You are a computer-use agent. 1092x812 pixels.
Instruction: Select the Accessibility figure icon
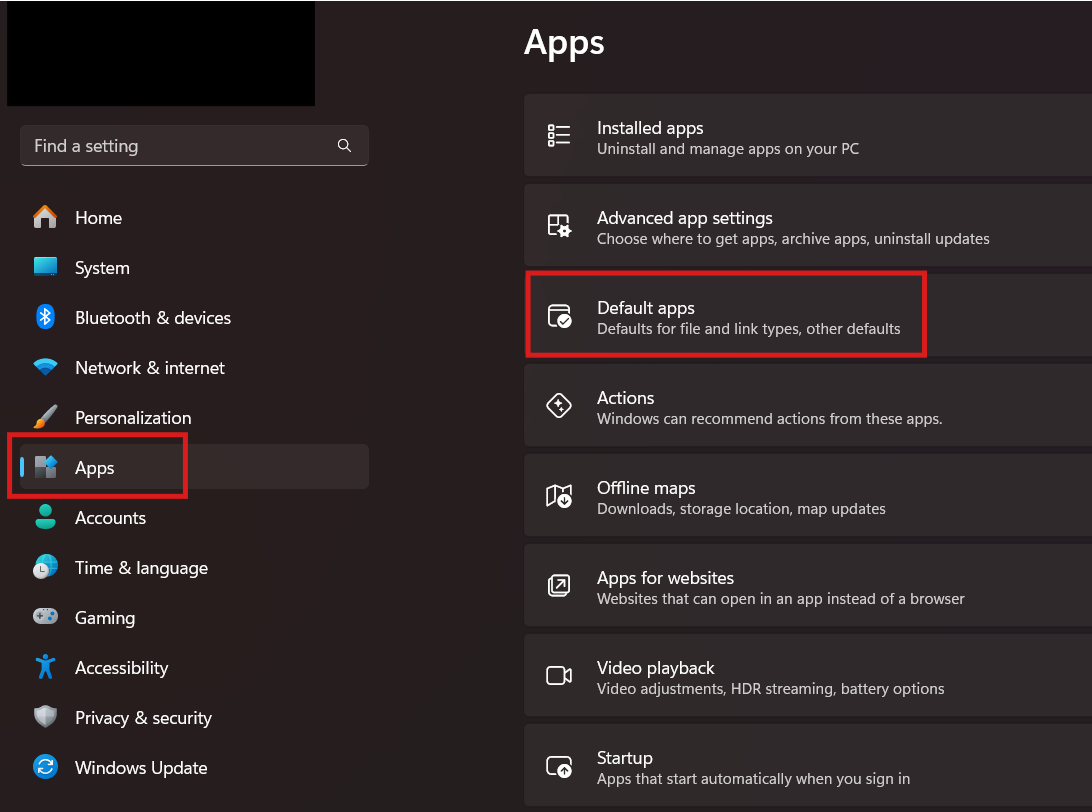[x=45, y=668]
